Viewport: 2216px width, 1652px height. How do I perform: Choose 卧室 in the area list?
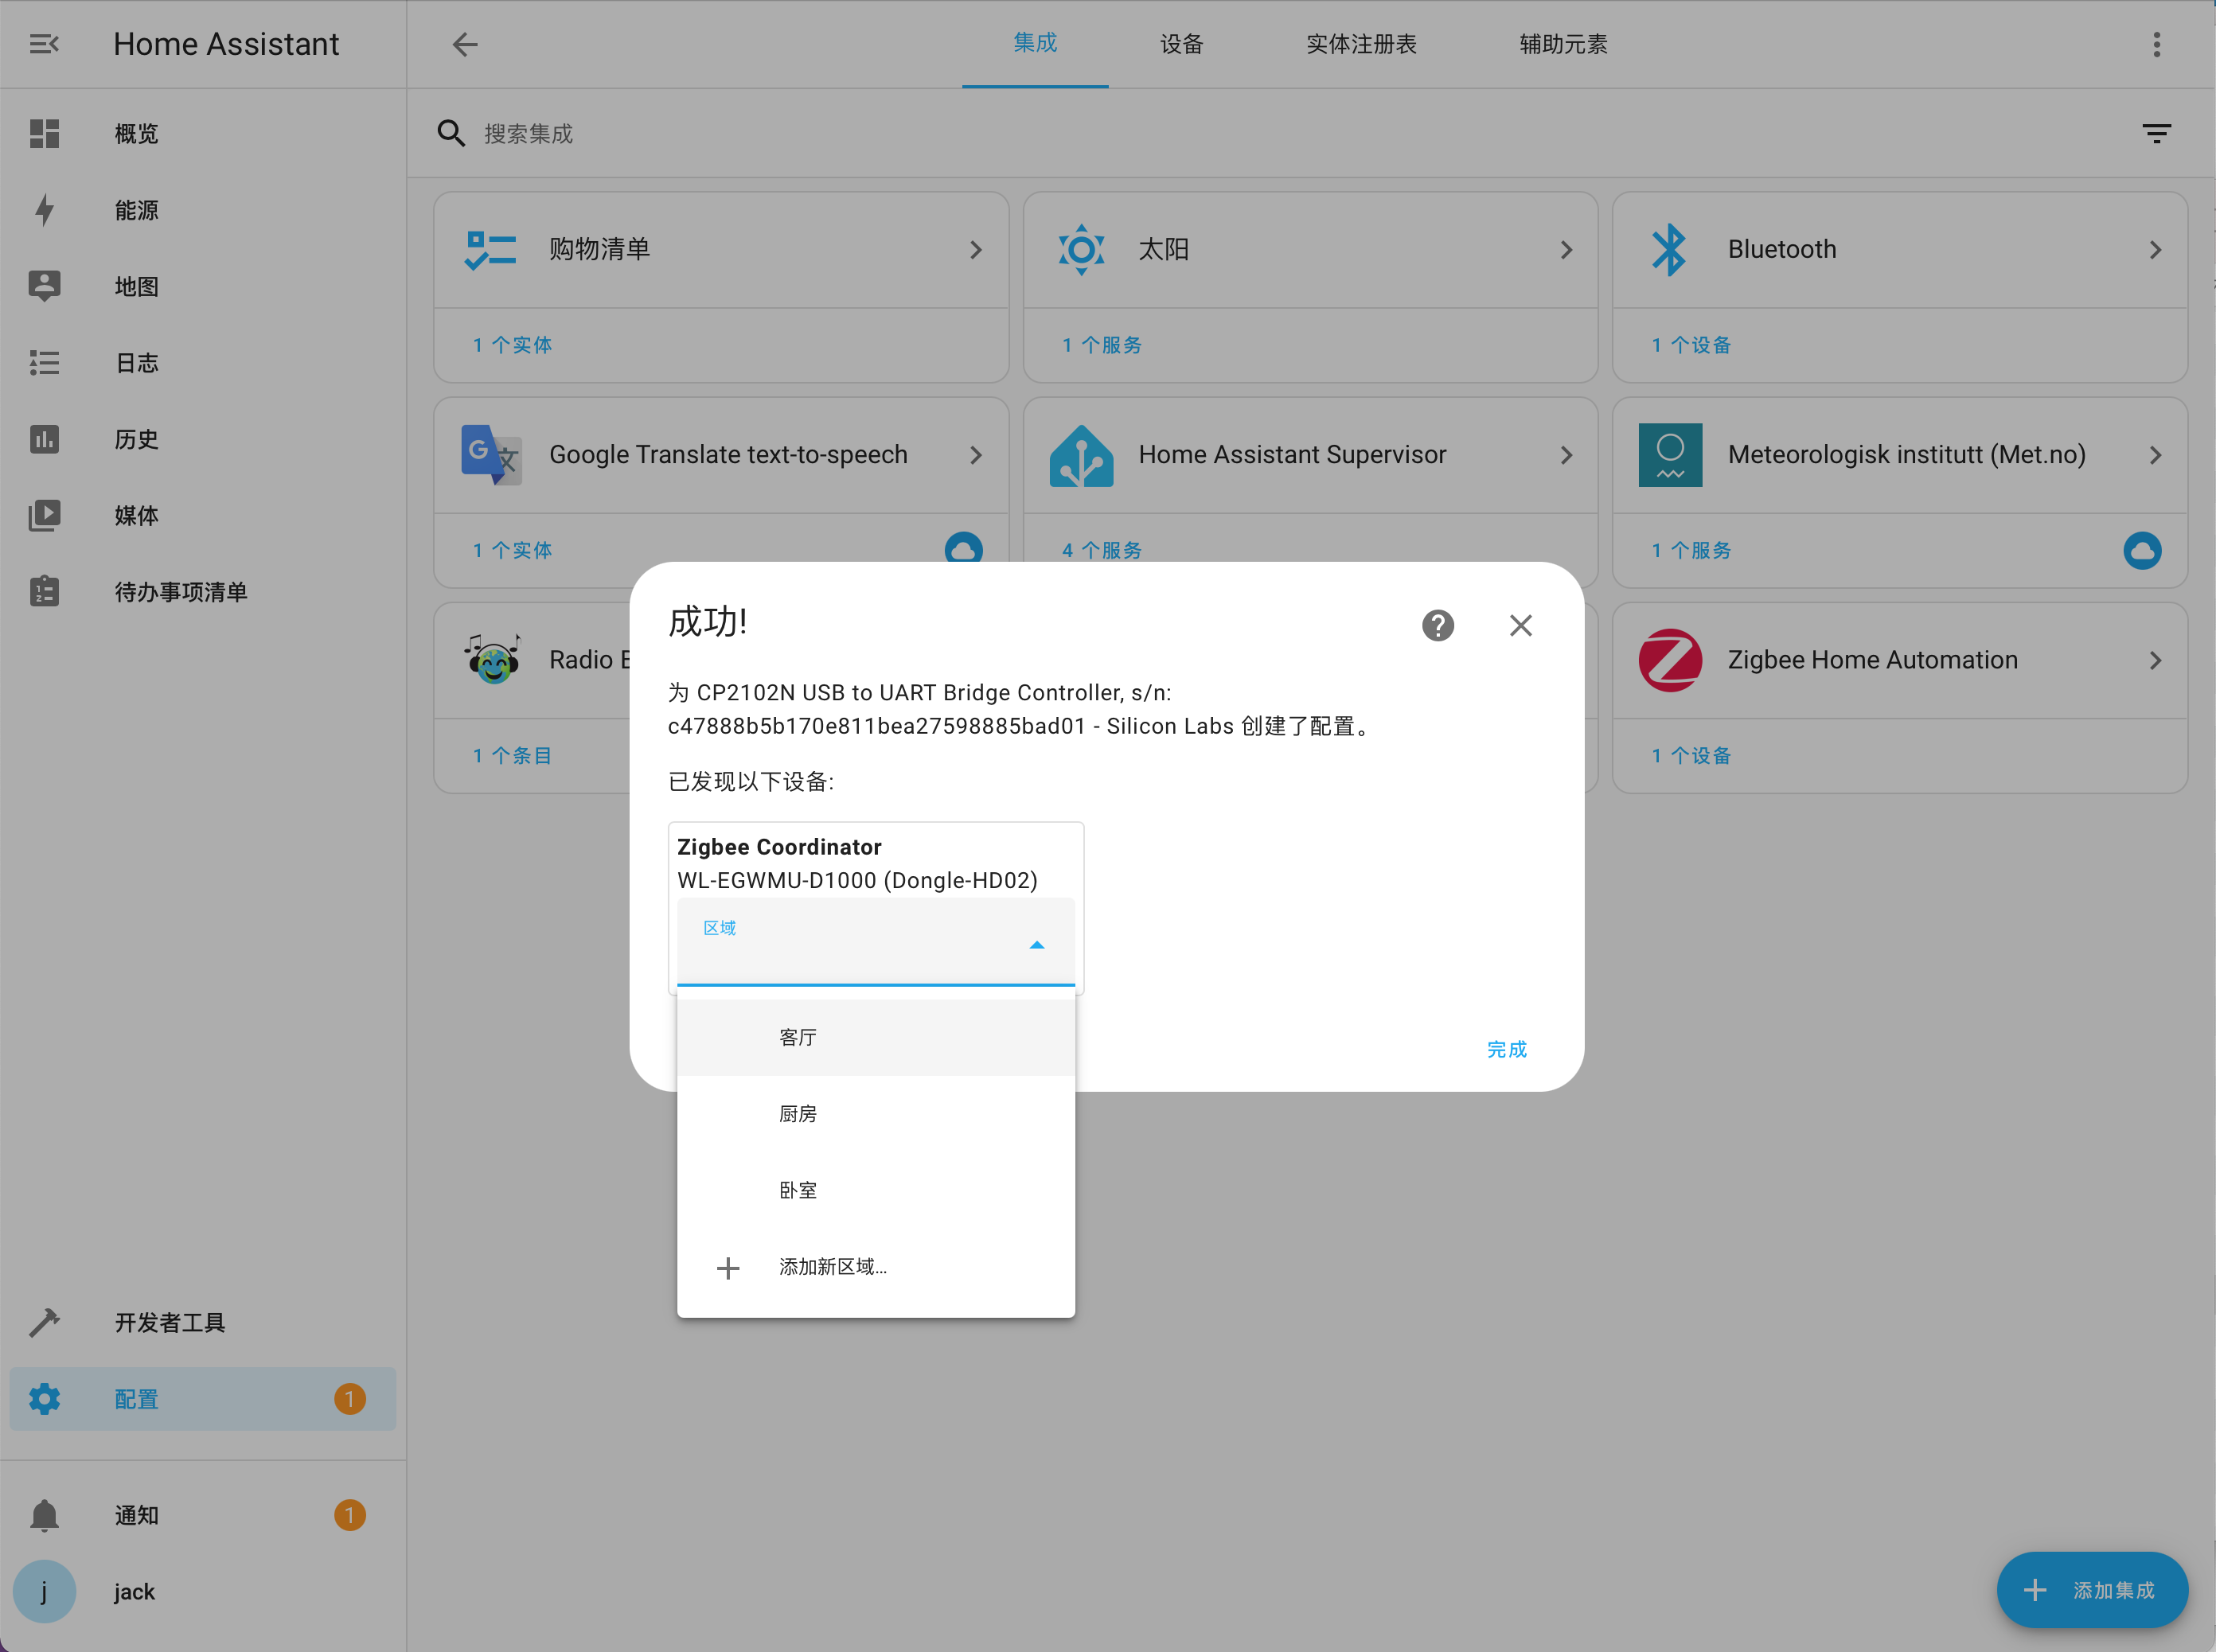pyautogui.click(x=797, y=1190)
